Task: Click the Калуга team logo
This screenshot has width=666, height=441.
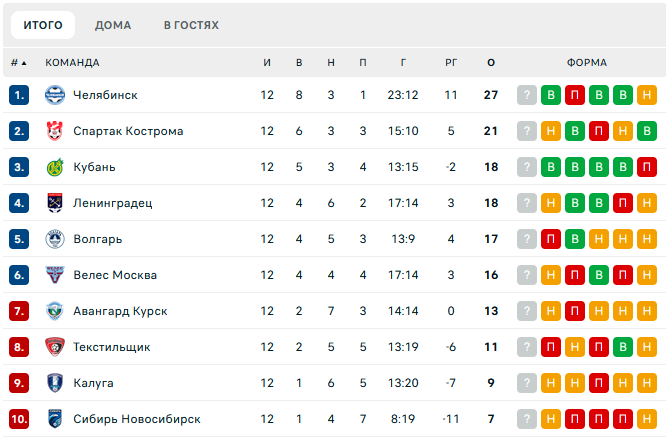Action: pos(55,383)
